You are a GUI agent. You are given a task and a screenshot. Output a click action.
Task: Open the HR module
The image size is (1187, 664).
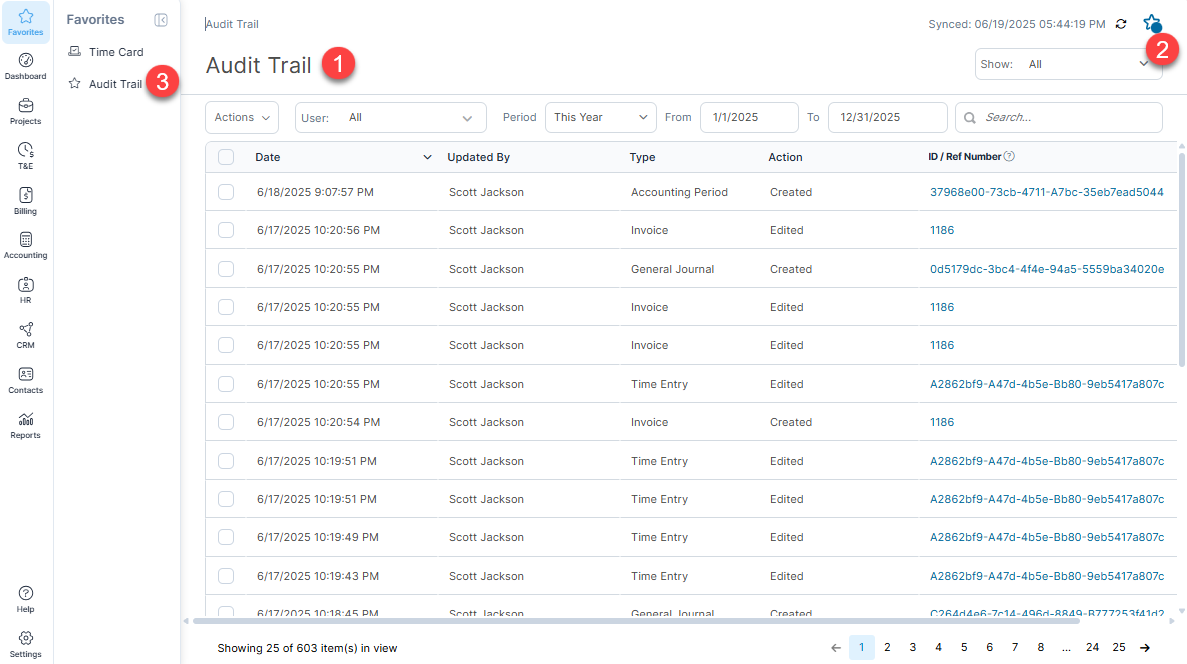(x=26, y=291)
